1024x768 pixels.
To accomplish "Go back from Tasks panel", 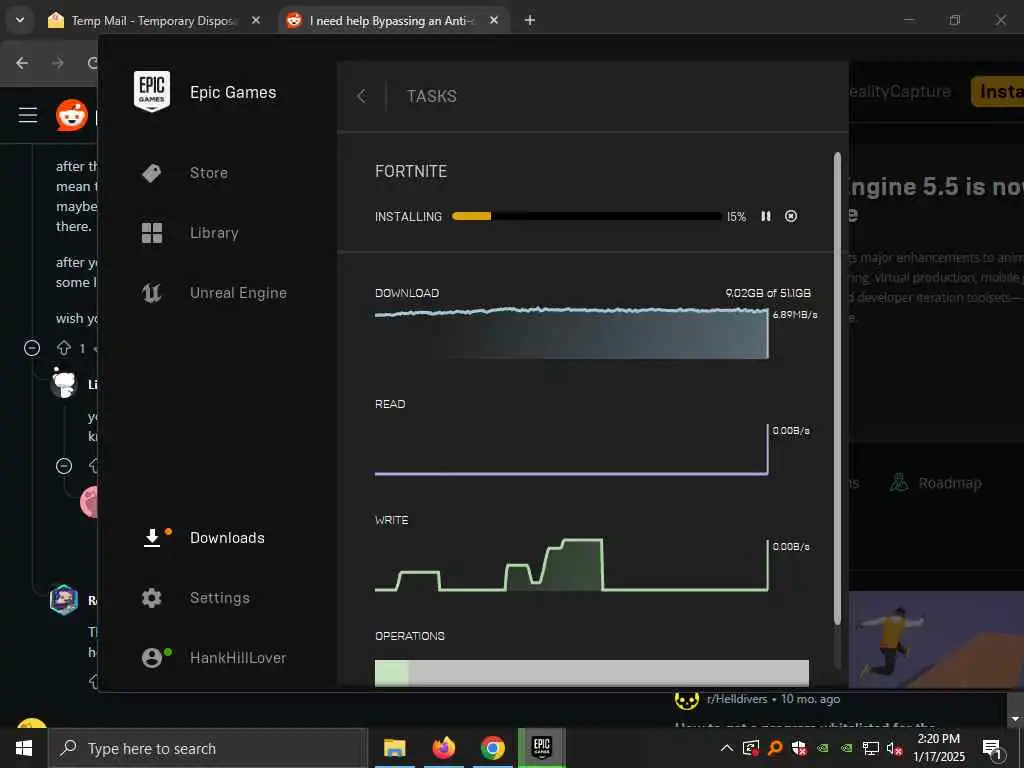I will (361, 97).
